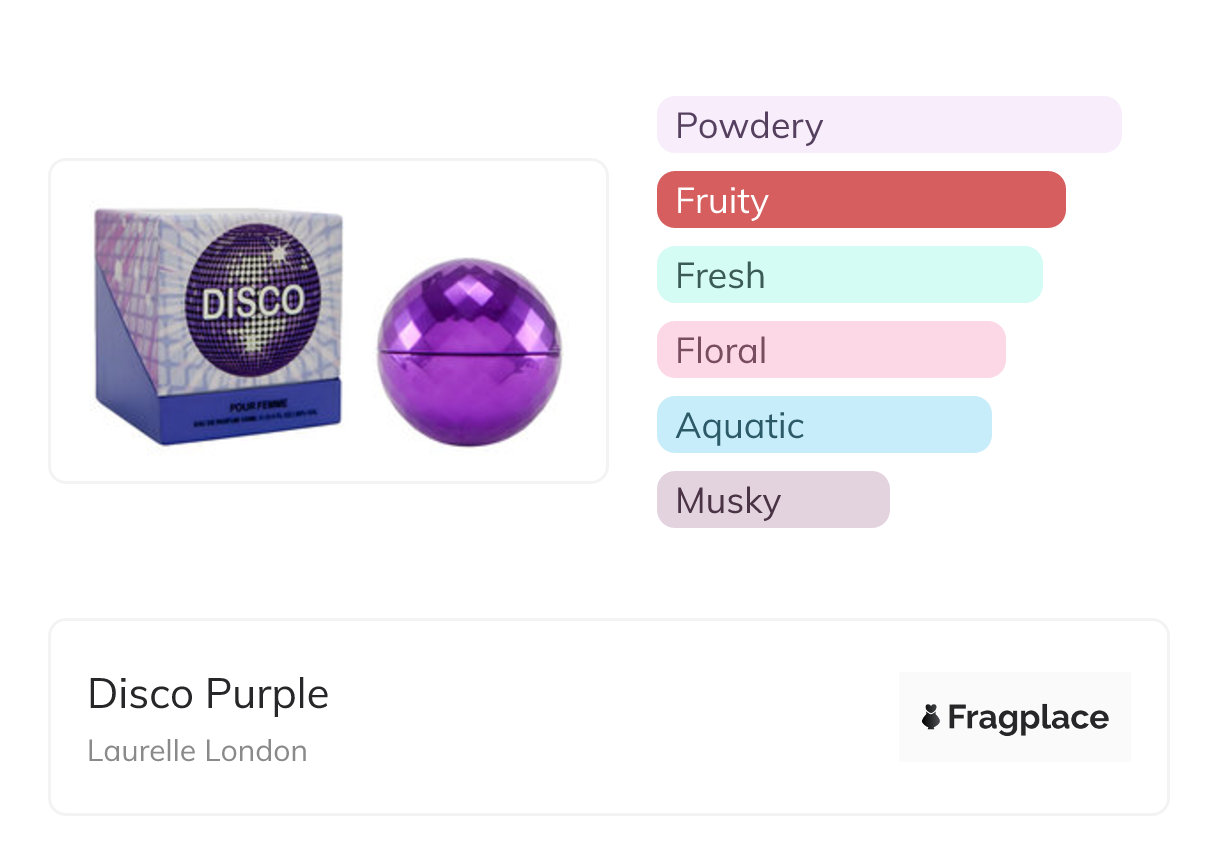Click the red Fruity accord bar

pos(860,200)
